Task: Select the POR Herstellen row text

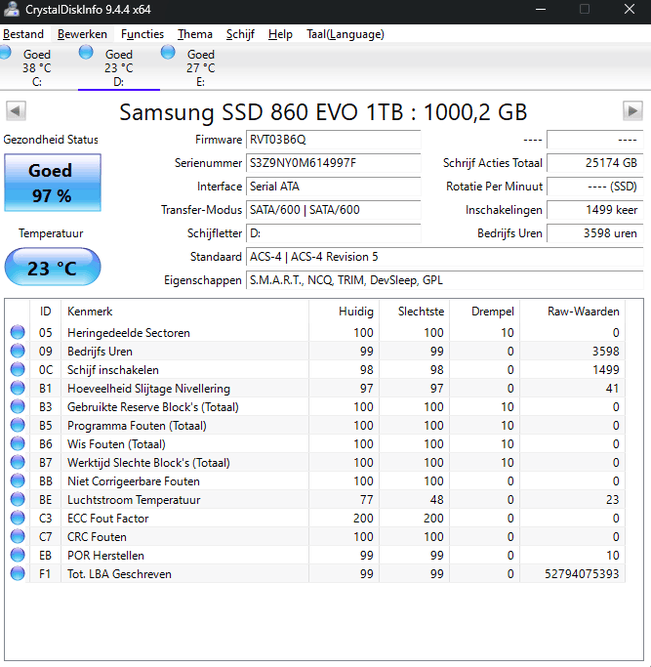Action: pyautogui.click(x=106, y=555)
